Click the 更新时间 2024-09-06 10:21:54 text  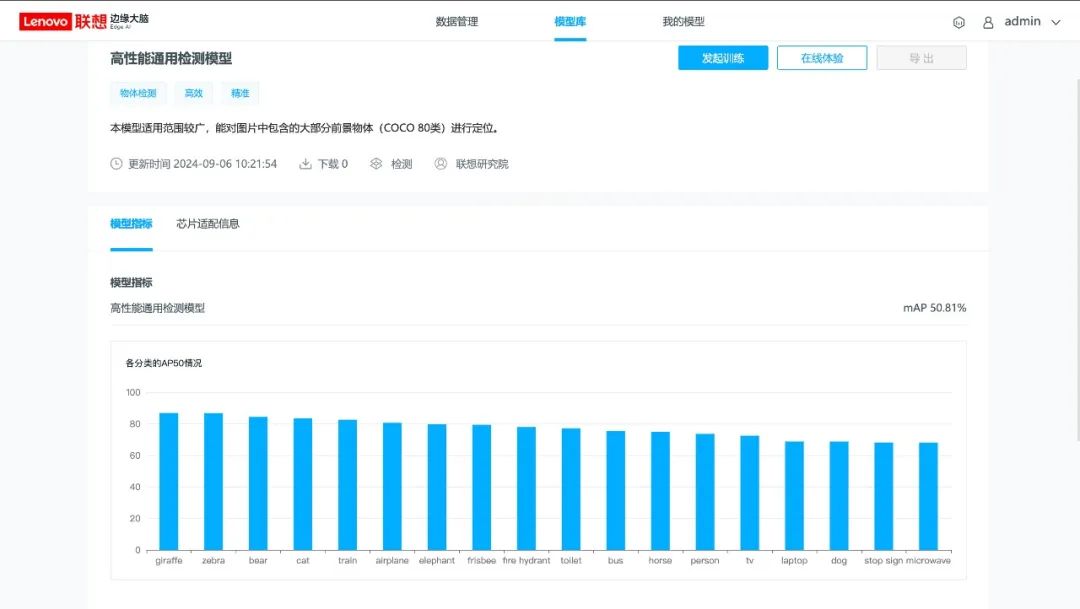coord(202,163)
